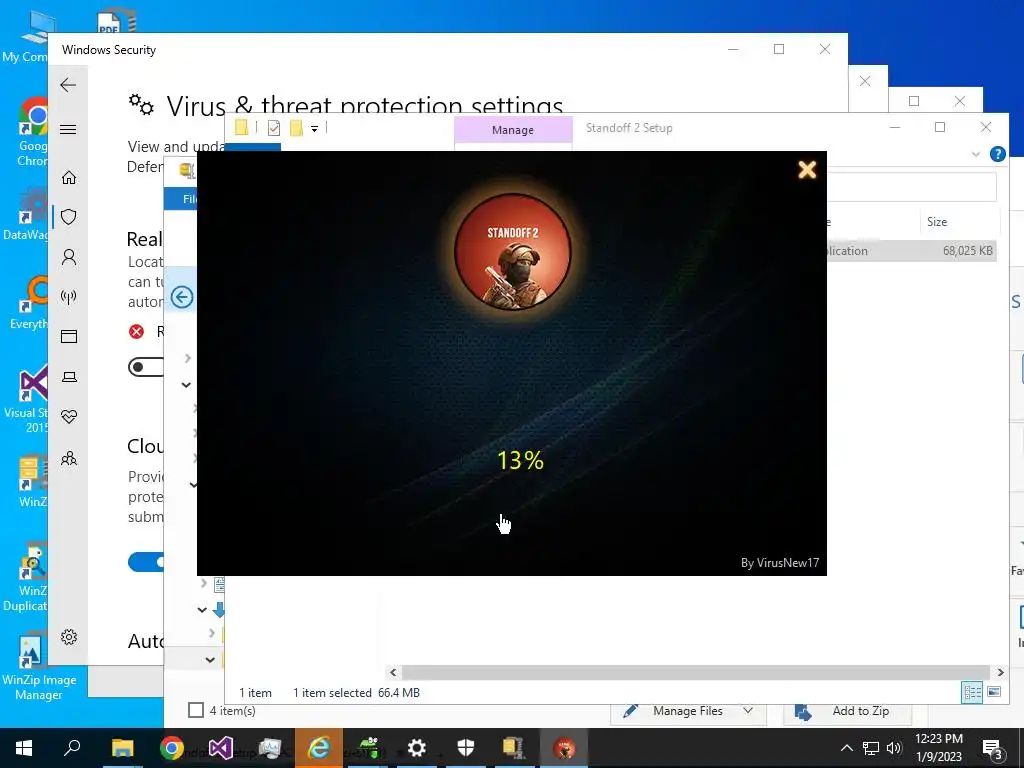The height and width of the screenshot is (768, 1024).
Task: Open Explorer Help blue question mark
Action: tap(997, 154)
